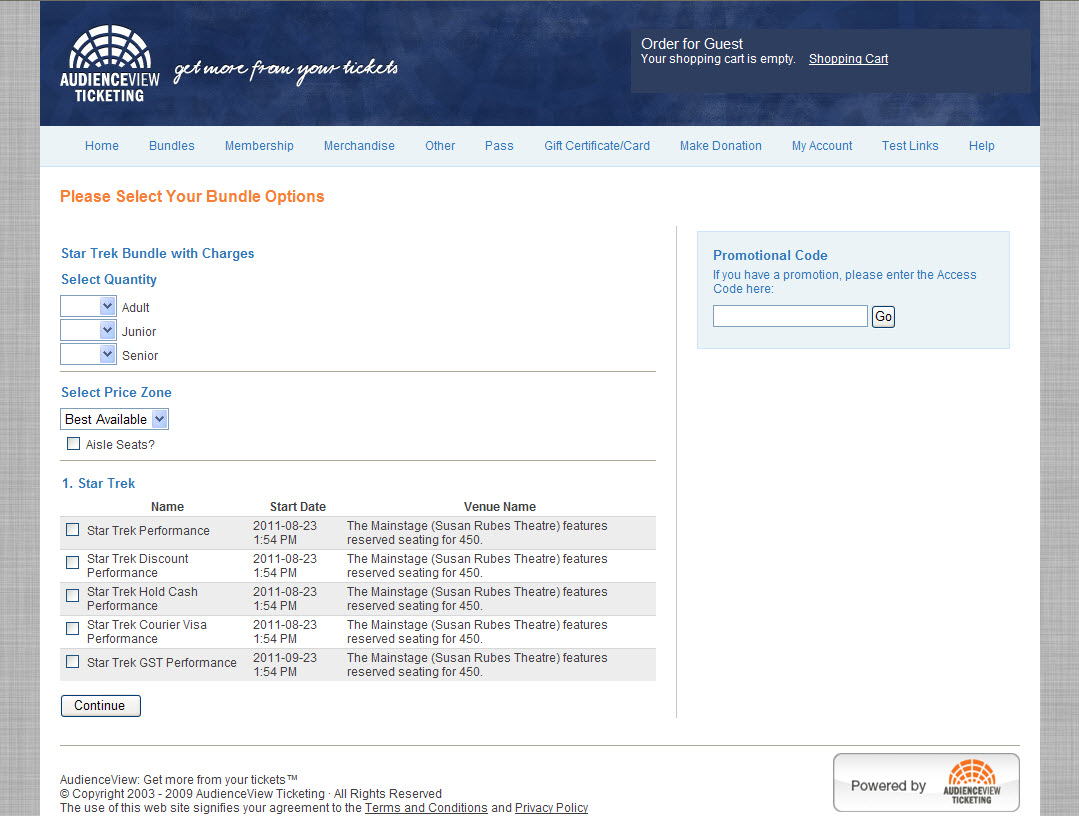
Task: Tick the Star Trek Performance checkbox
Action: [72, 530]
